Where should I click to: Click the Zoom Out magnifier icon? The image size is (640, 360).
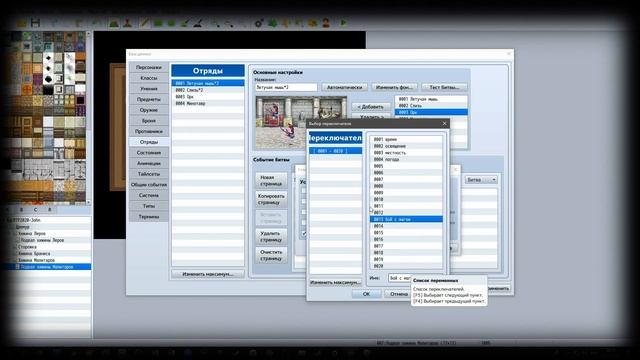coord(229,23)
